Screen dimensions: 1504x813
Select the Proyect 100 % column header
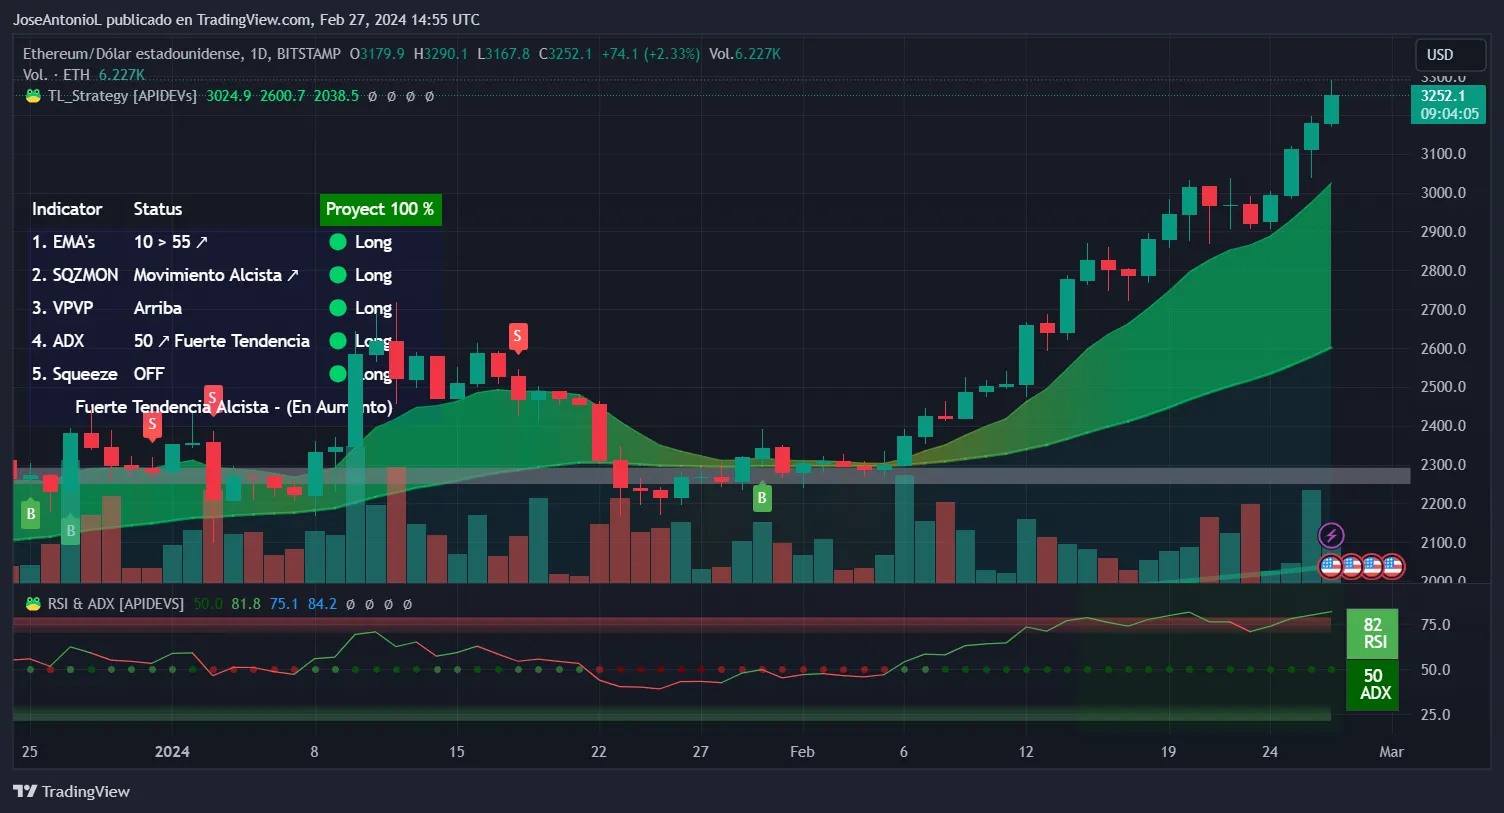380,209
